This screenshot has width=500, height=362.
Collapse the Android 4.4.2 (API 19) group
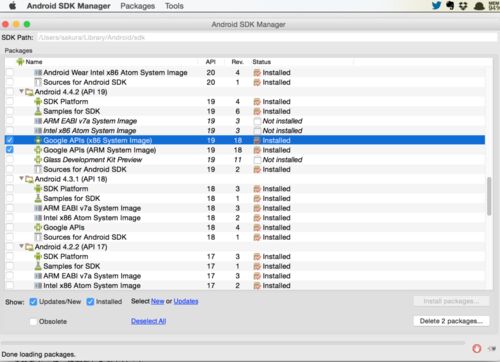(x=21, y=91)
